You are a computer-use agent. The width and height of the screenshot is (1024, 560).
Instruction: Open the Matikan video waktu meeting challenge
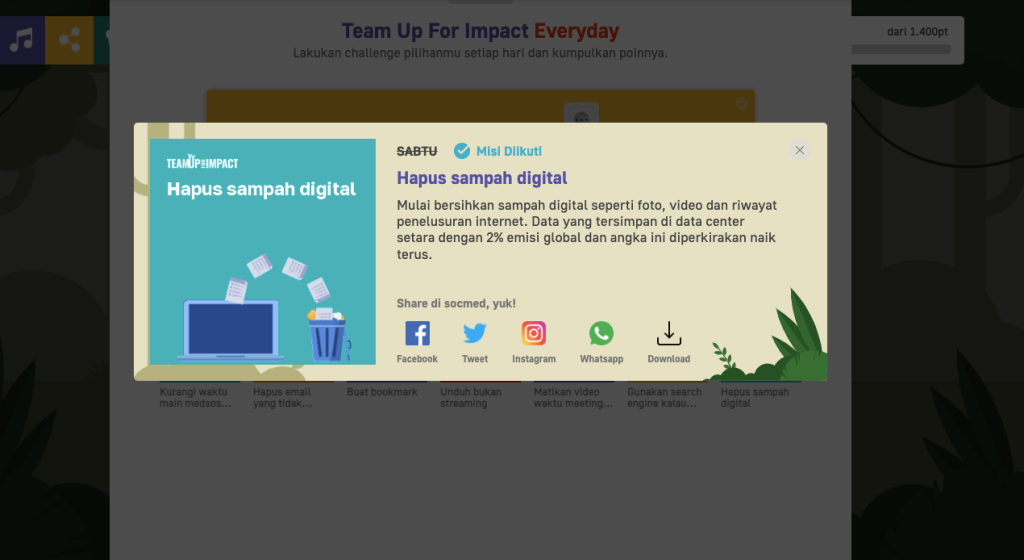pos(573,397)
